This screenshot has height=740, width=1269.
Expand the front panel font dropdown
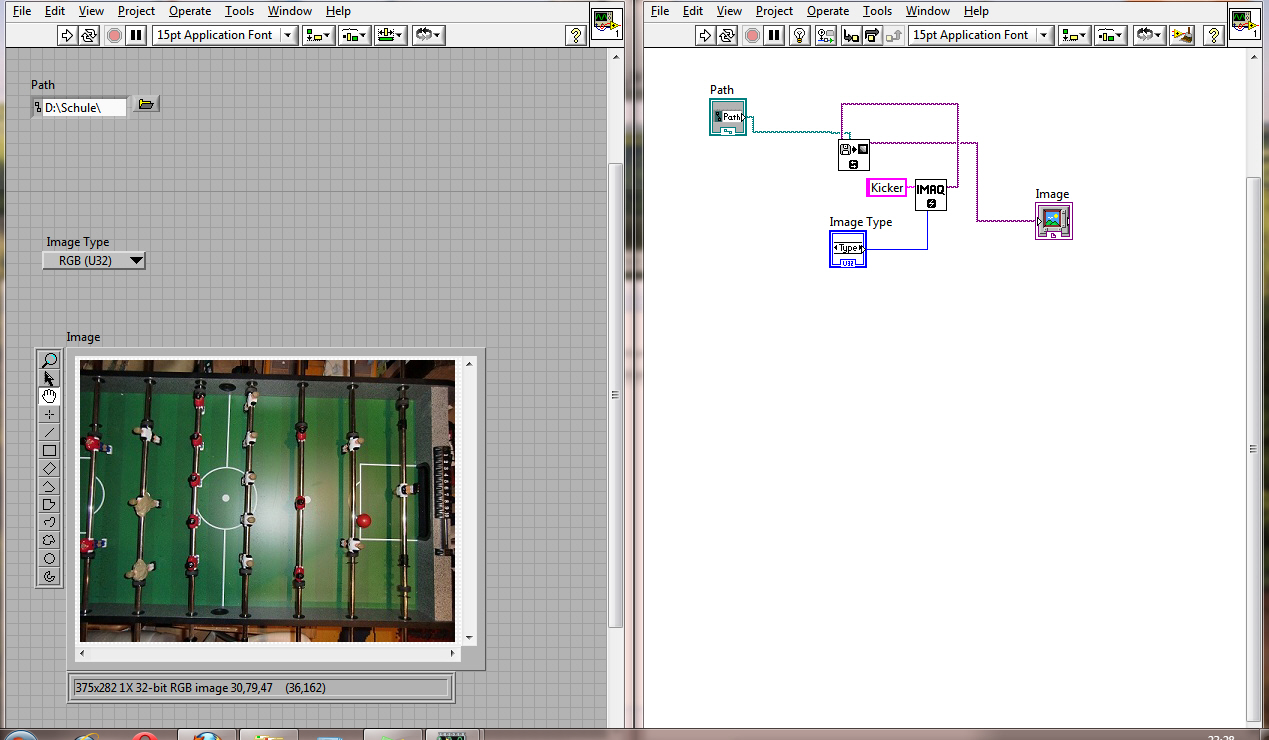289,35
